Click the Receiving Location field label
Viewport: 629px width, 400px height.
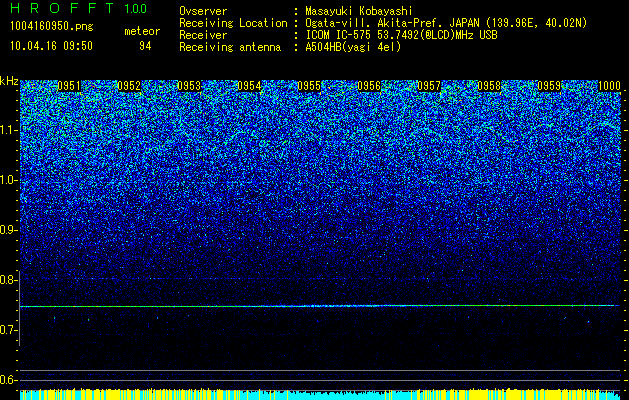[233, 23]
